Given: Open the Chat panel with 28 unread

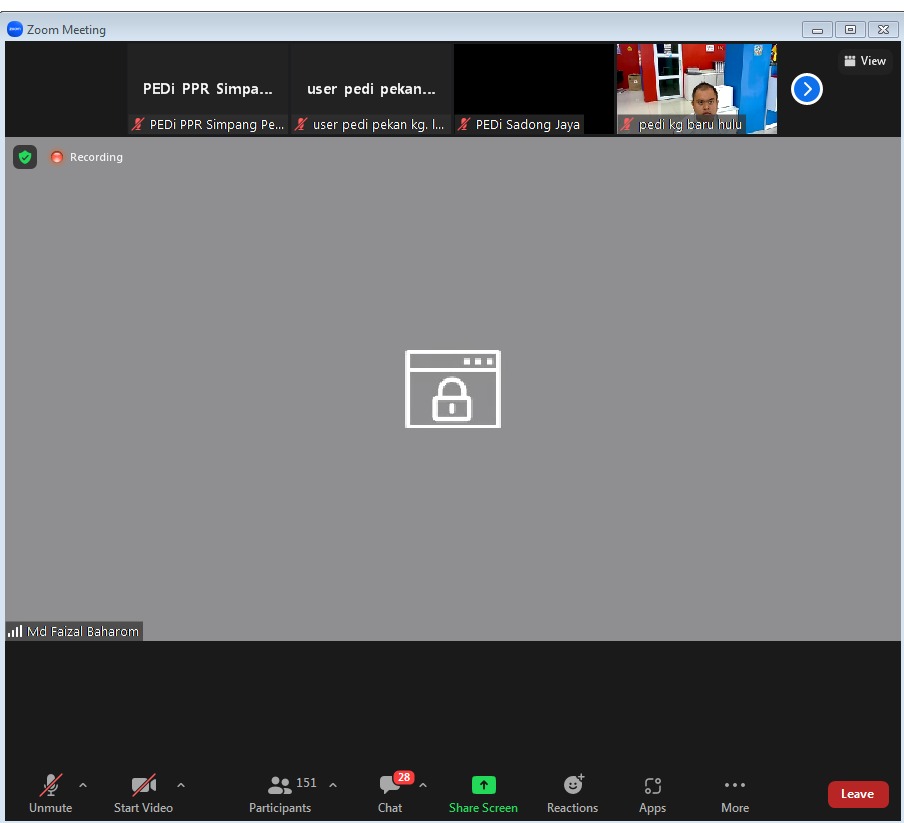Looking at the screenshot, I should [x=390, y=794].
